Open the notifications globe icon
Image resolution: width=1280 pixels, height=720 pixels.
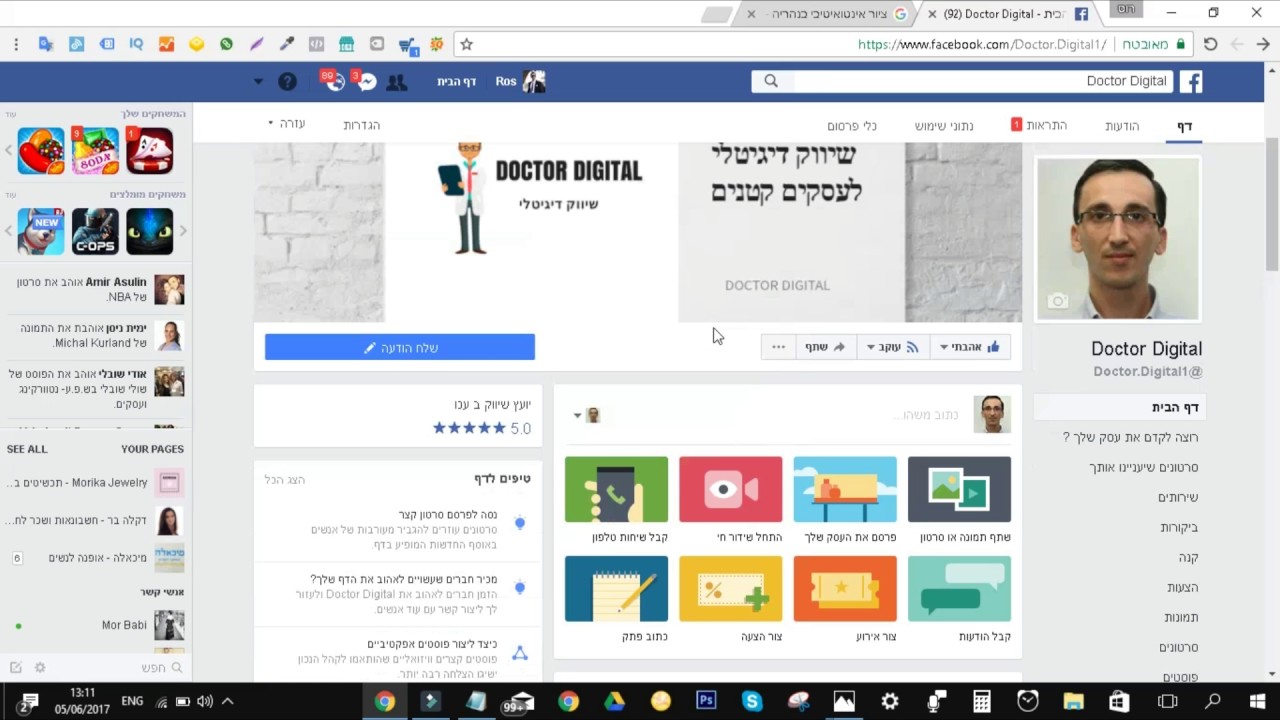(x=334, y=82)
